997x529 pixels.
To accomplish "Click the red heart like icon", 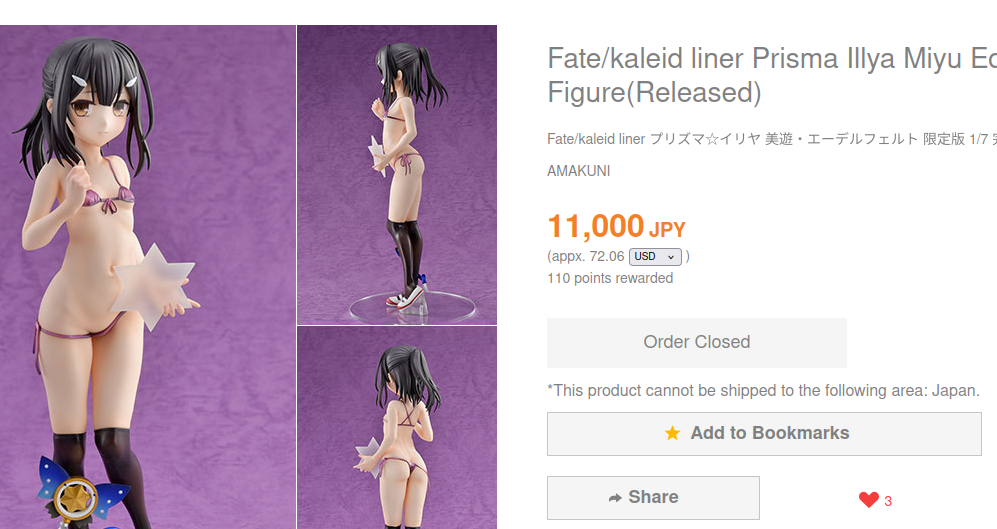I will pos(869,500).
